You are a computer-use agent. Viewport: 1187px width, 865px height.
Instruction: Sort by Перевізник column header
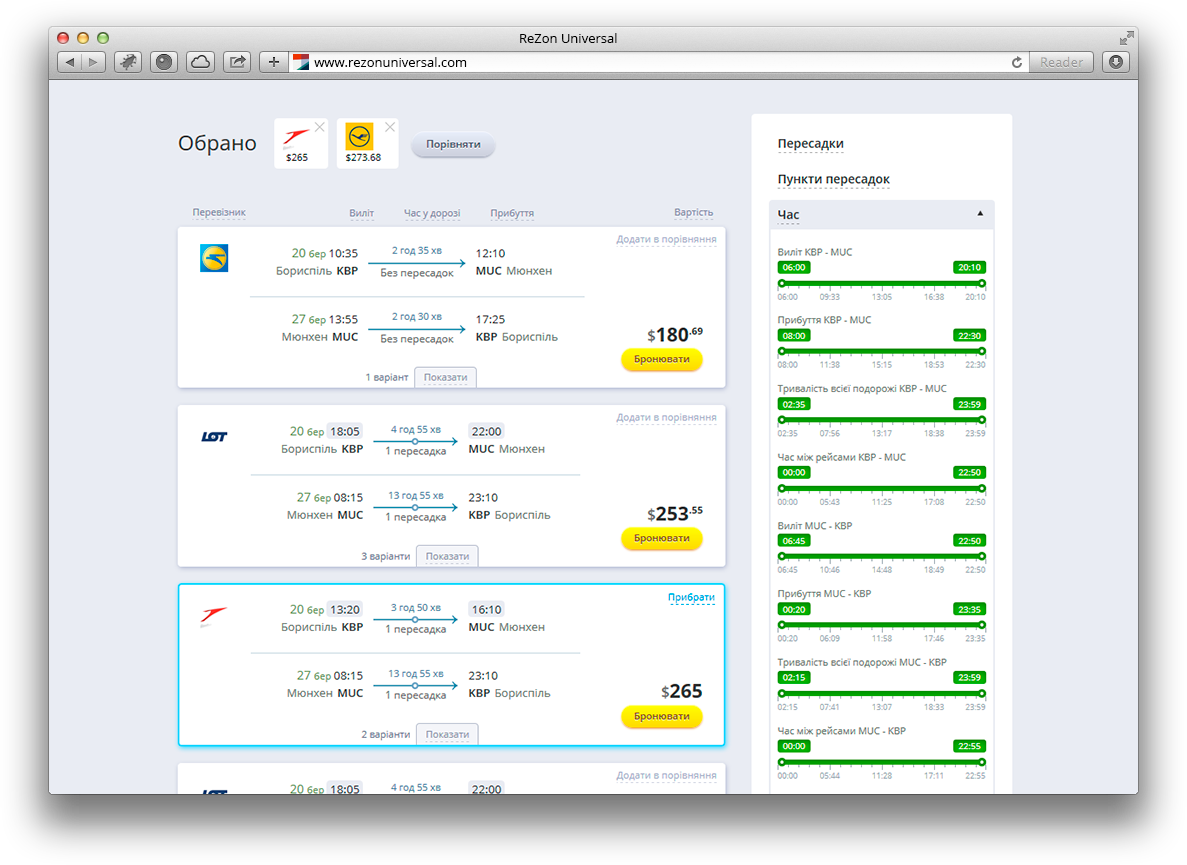point(219,213)
